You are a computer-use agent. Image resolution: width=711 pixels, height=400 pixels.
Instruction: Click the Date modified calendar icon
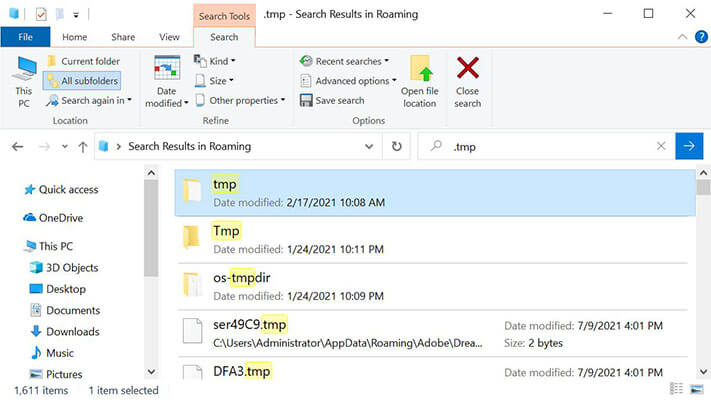tap(166, 70)
